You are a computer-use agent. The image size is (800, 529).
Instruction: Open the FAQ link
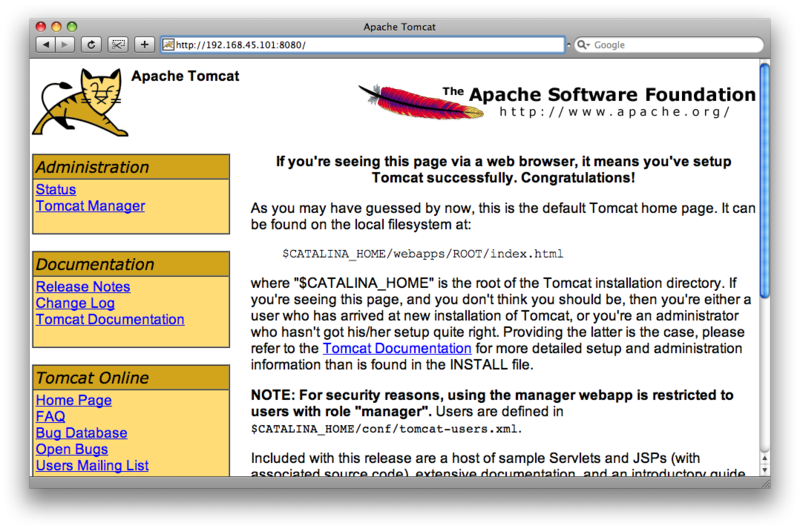coord(50,416)
